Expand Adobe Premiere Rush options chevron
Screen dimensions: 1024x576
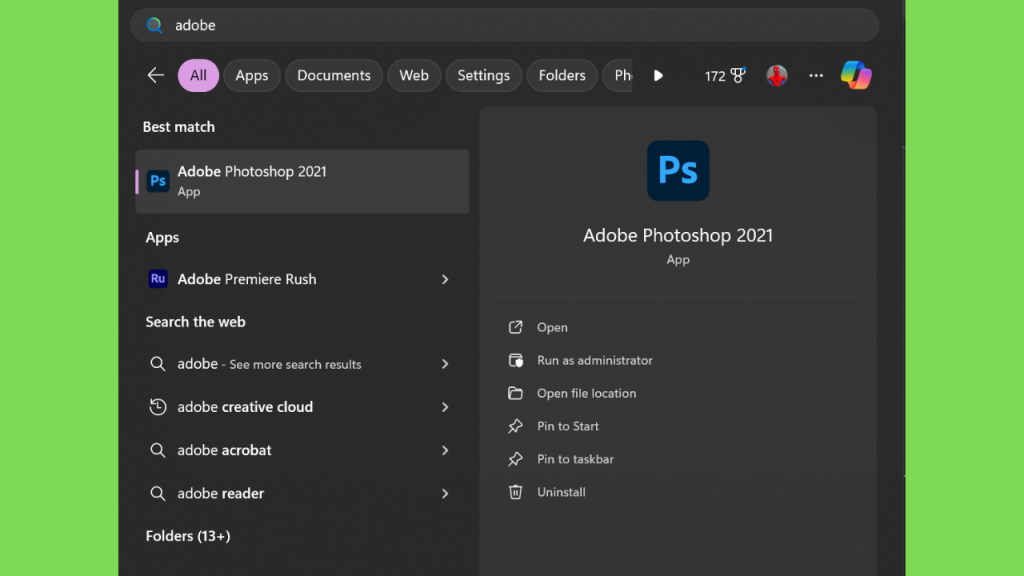point(445,280)
